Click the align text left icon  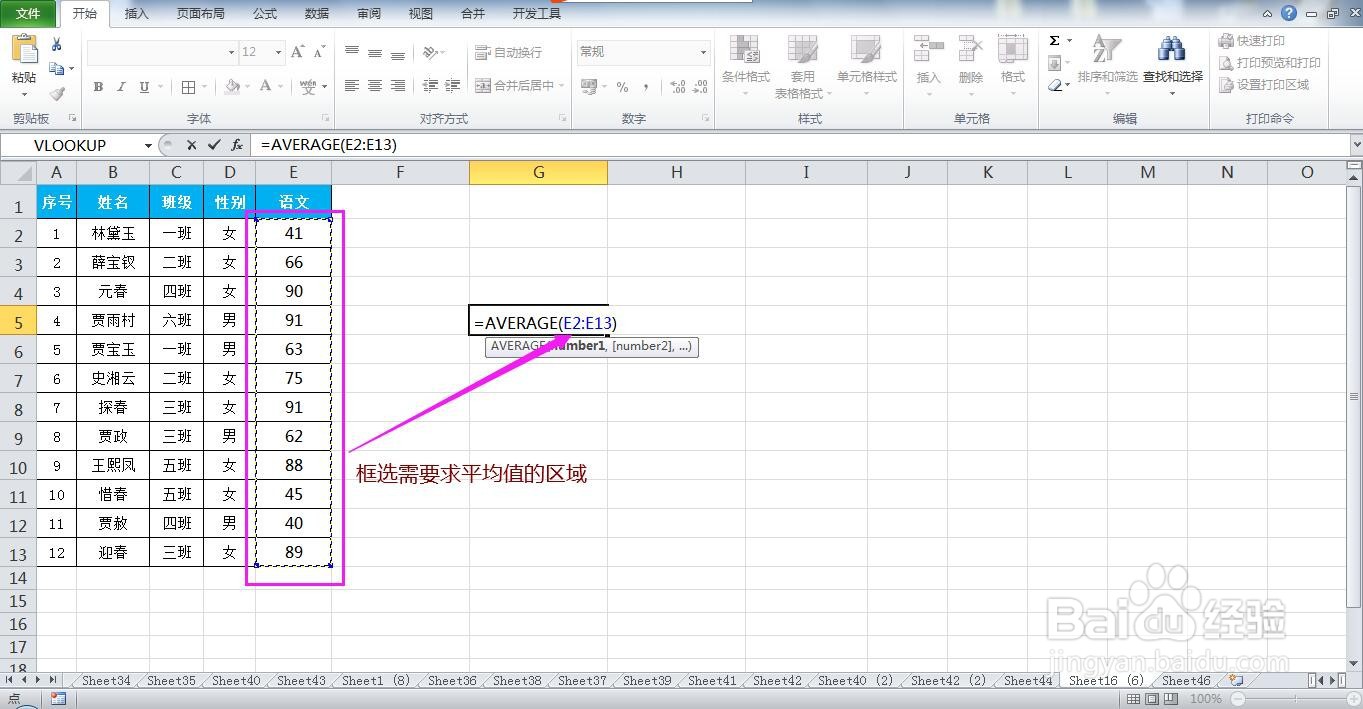click(x=352, y=86)
